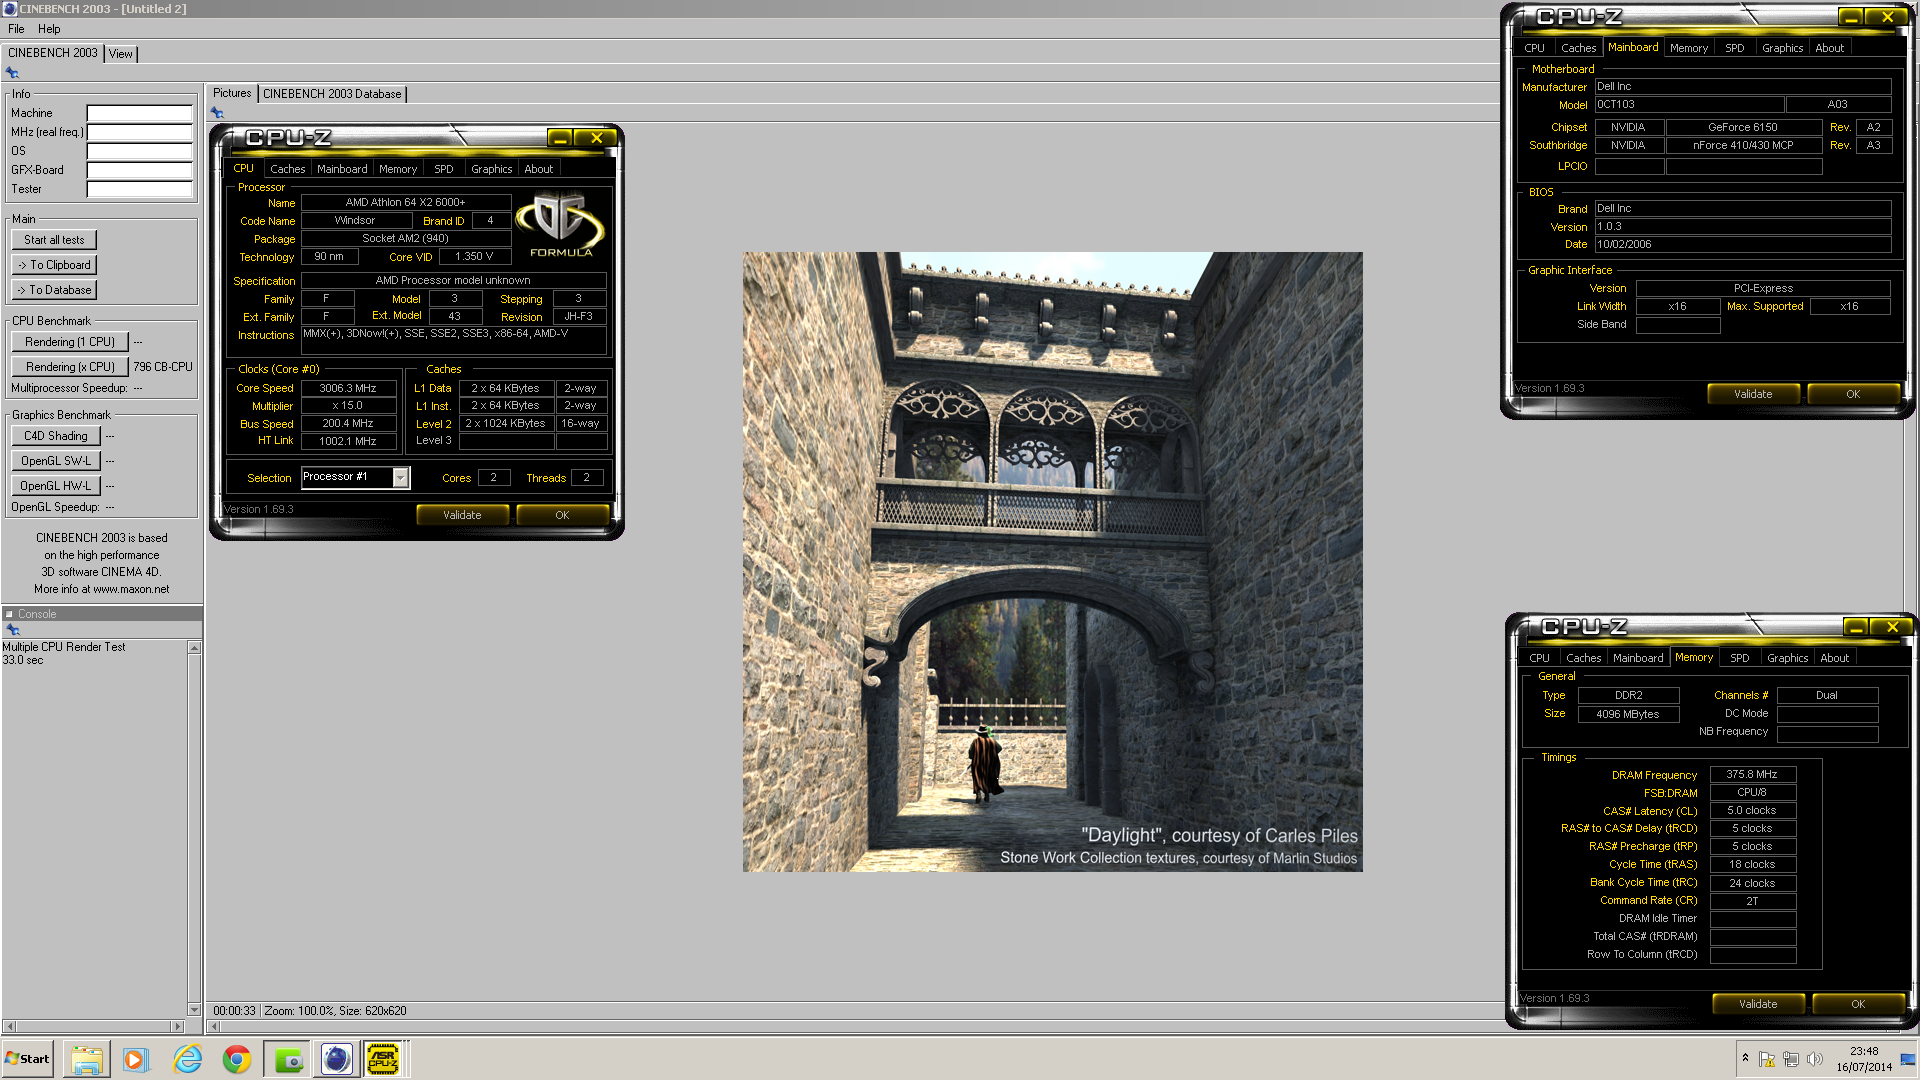The image size is (1920, 1080).
Task: Click the To Clipboard button
Action: pyautogui.click(x=54, y=265)
